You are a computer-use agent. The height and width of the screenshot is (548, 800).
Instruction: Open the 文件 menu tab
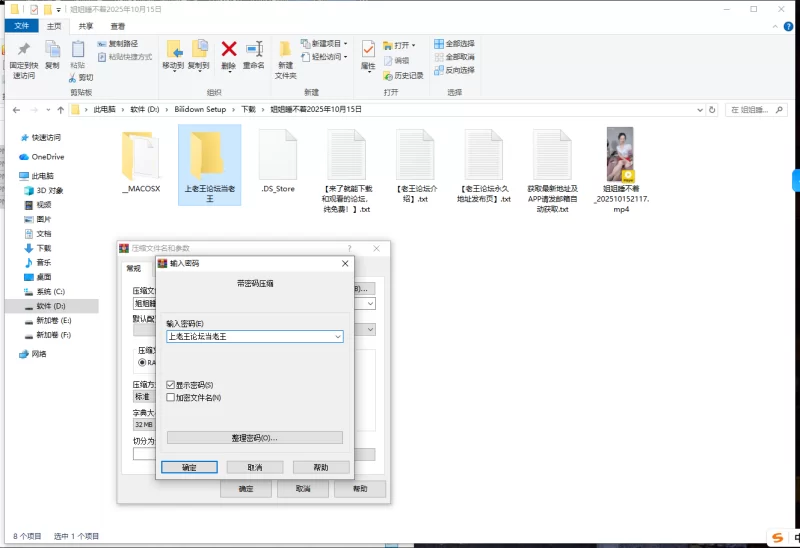[21, 26]
